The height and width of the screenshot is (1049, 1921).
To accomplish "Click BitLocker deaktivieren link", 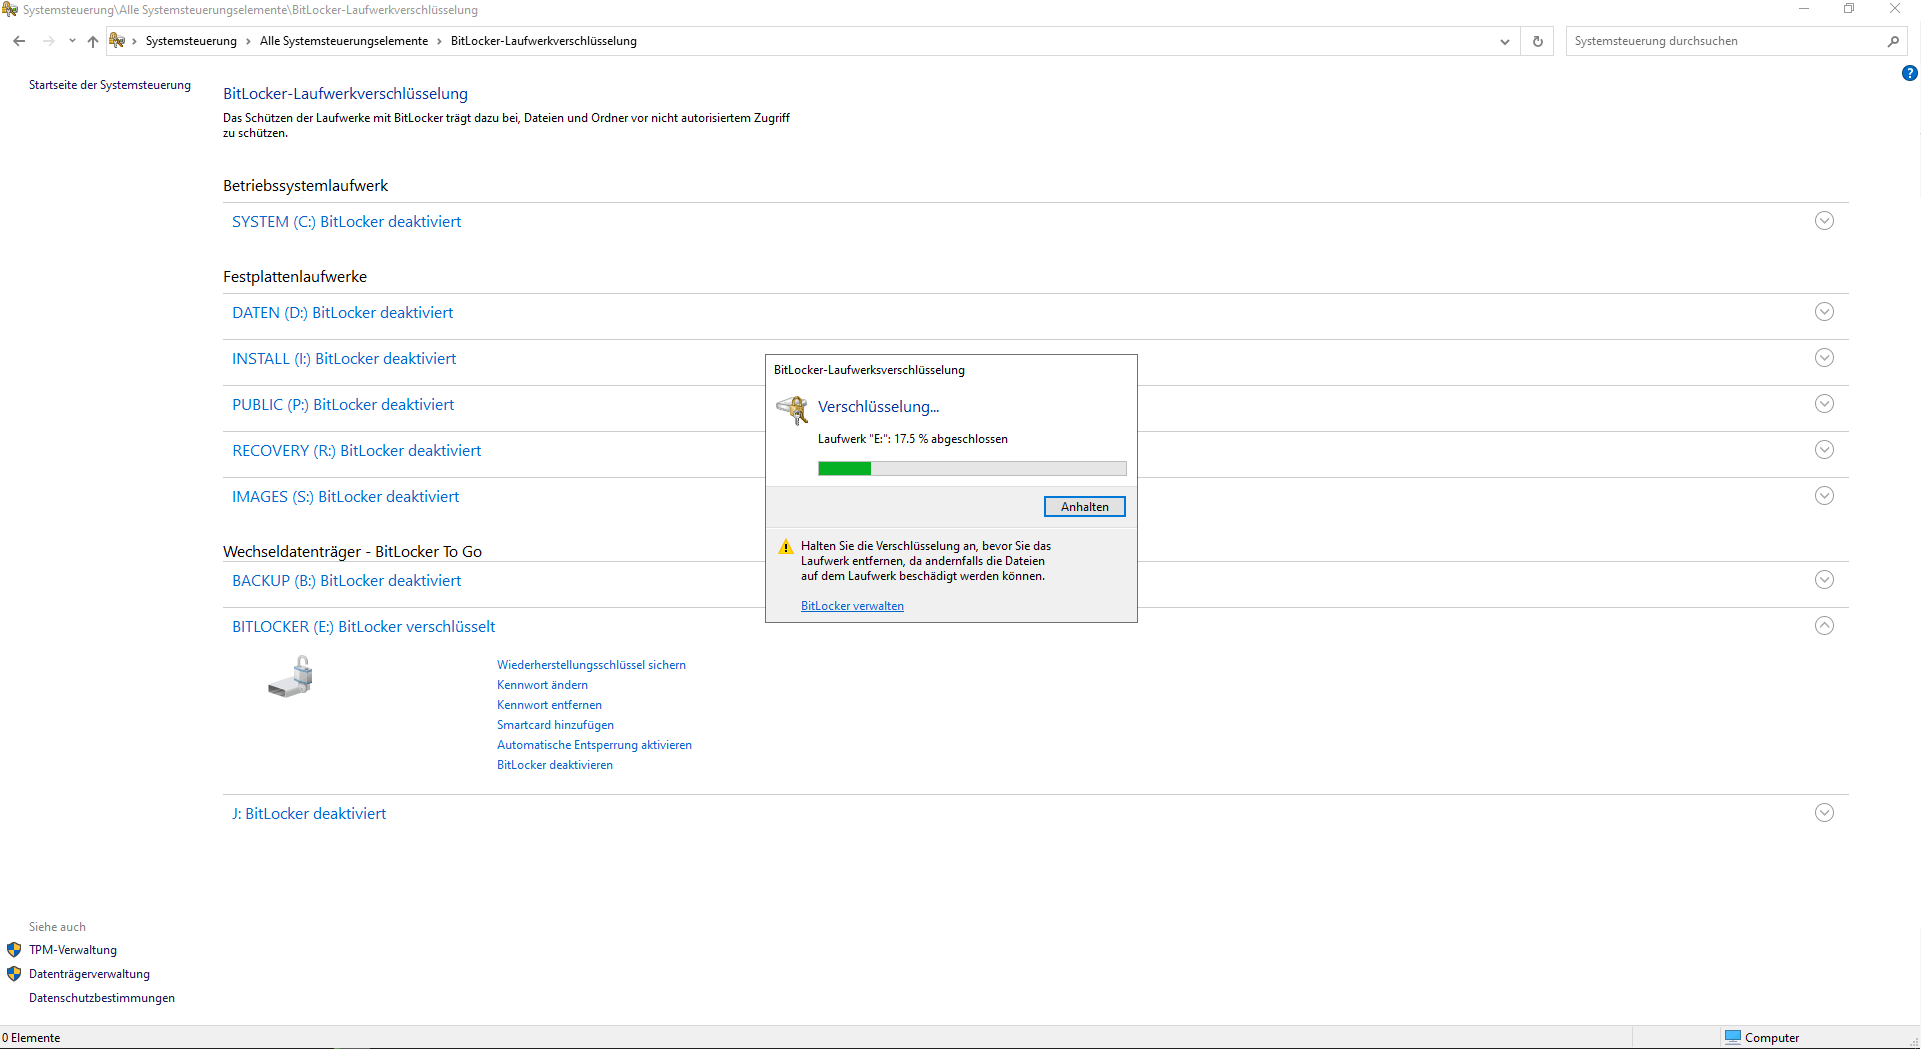I will click(x=555, y=765).
